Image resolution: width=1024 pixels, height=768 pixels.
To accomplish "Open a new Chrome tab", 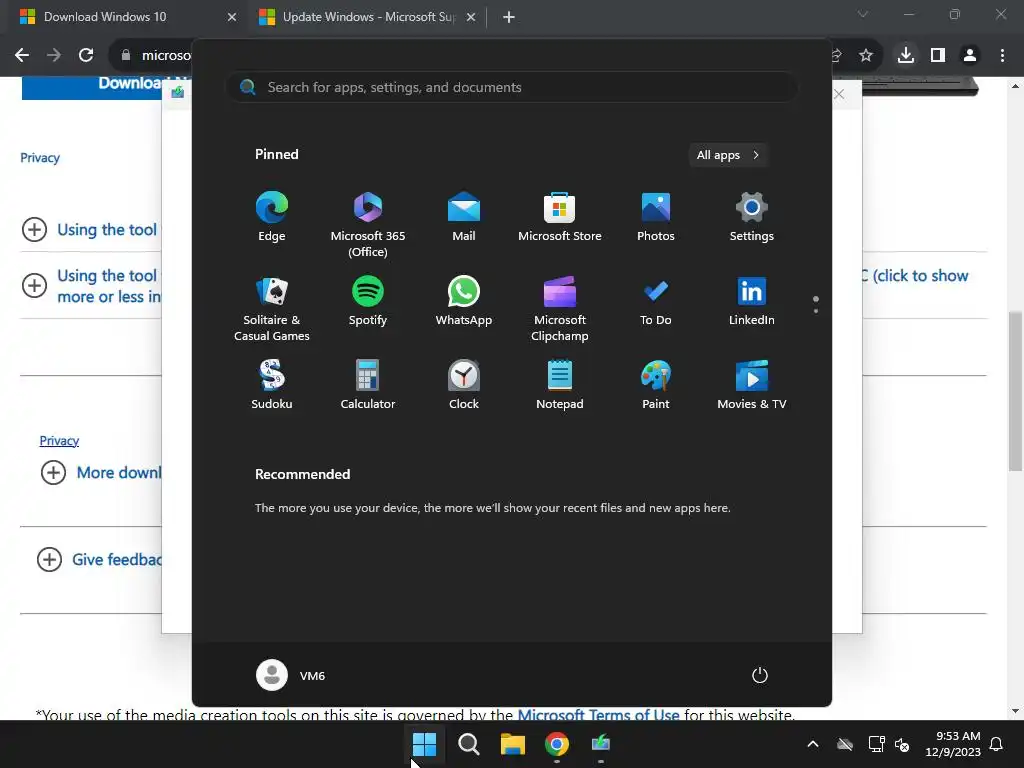I will tap(509, 17).
